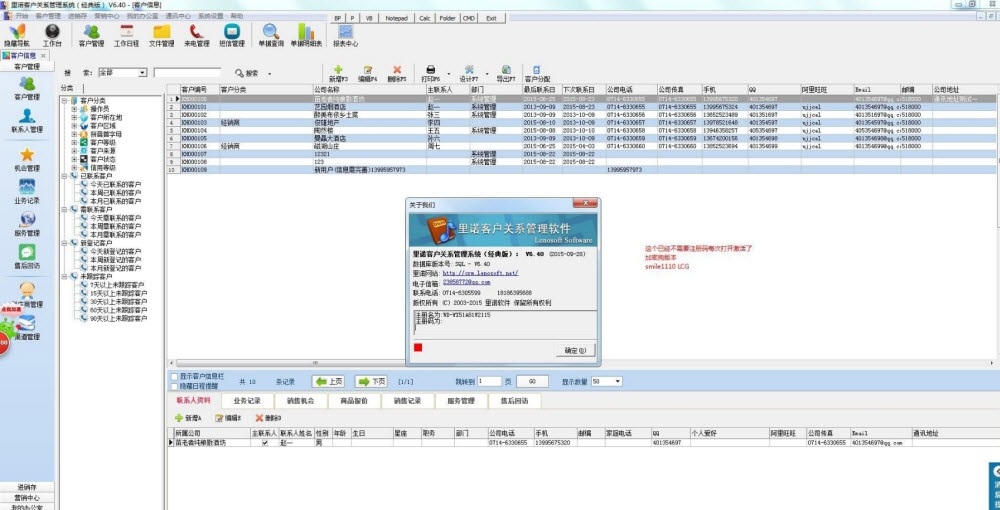Open the 帮助 menu
1000x510 pixels.
[x=236, y=15]
